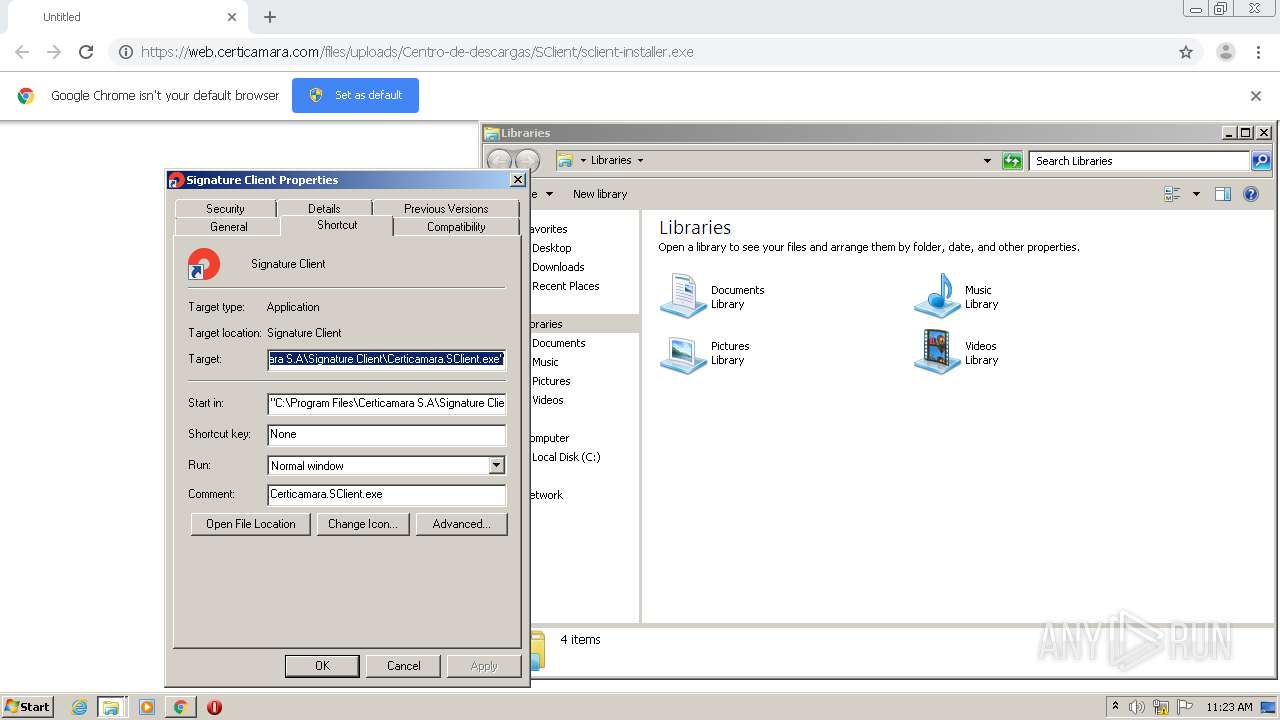1280x720 pixels.
Task: Select Pictures in navigation pane
Action: [x=551, y=381]
